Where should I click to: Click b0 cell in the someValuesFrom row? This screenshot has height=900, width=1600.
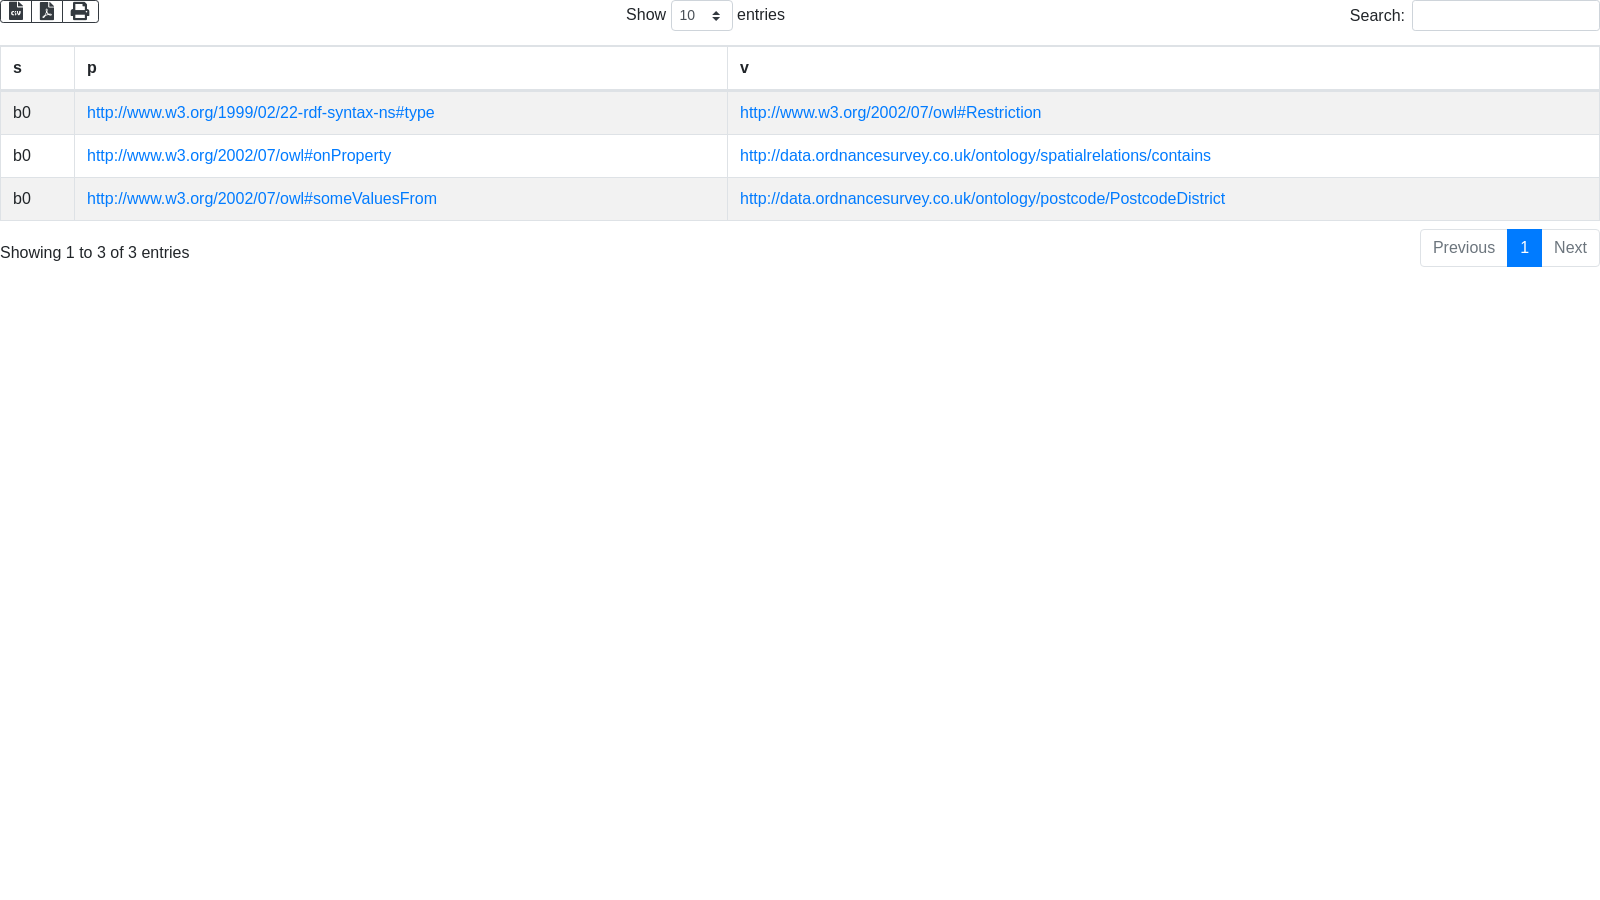click(22, 199)
